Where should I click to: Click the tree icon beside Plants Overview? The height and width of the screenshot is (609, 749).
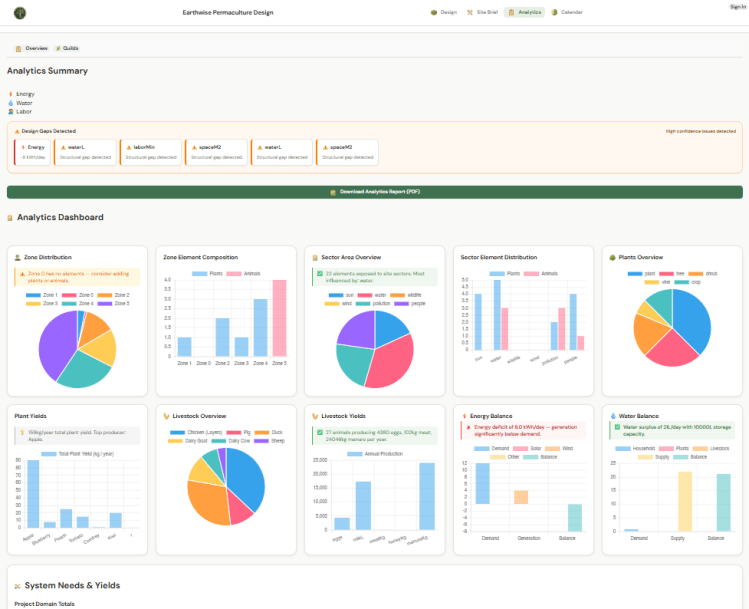611,257
